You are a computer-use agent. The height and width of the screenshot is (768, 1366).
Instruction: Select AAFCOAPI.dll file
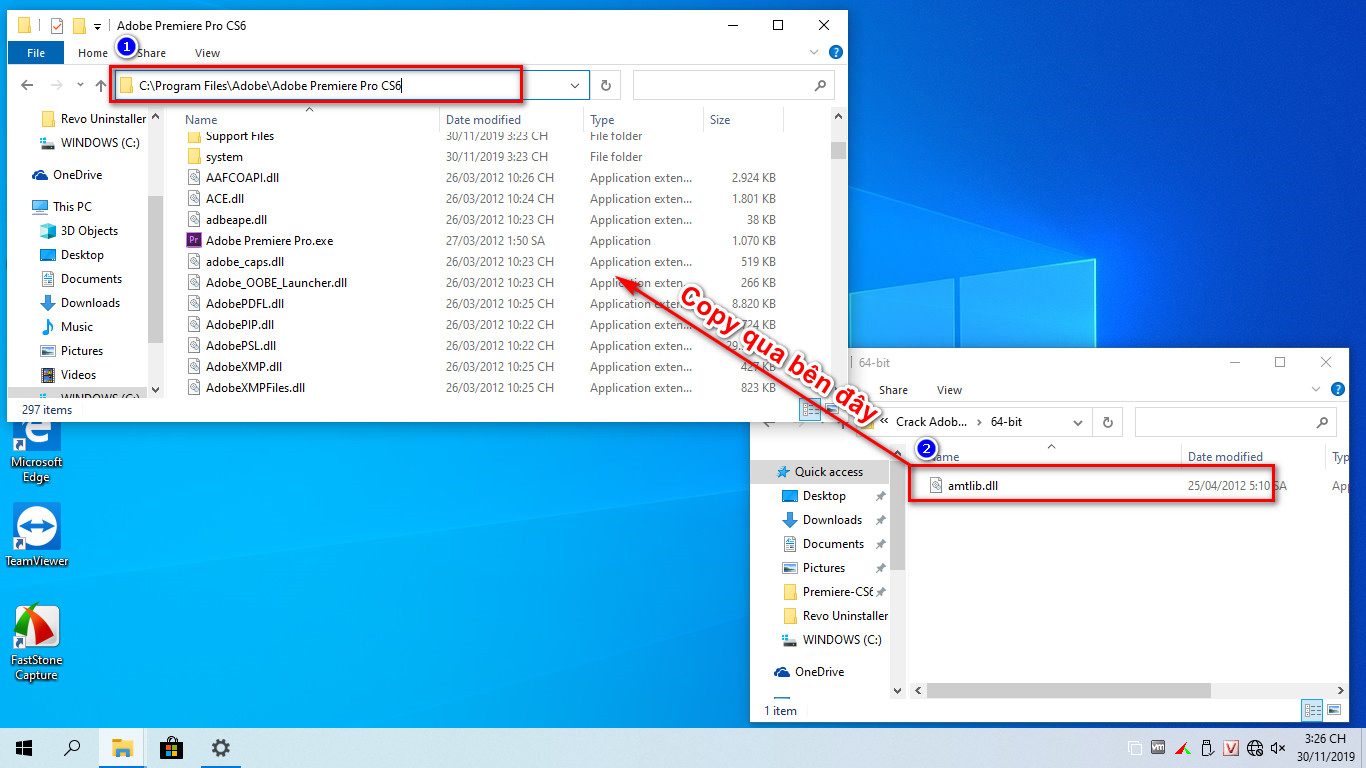241,178
